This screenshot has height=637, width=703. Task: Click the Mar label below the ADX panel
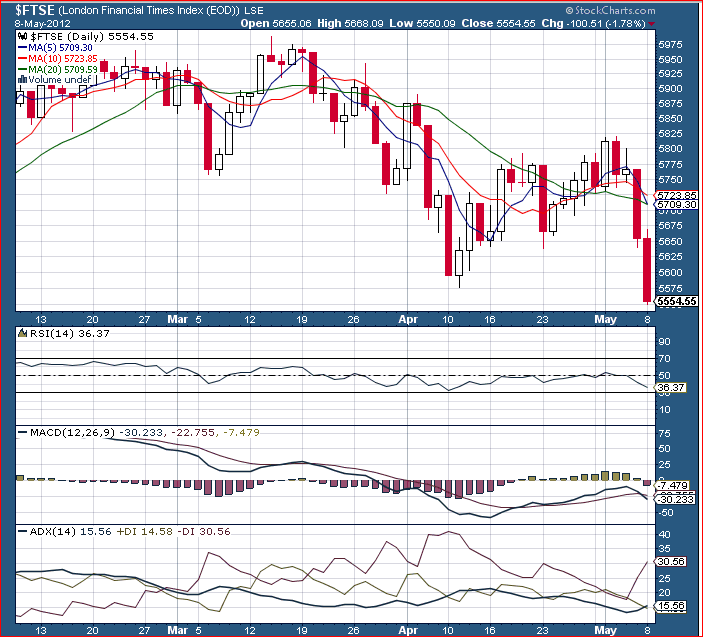[178, 630]
